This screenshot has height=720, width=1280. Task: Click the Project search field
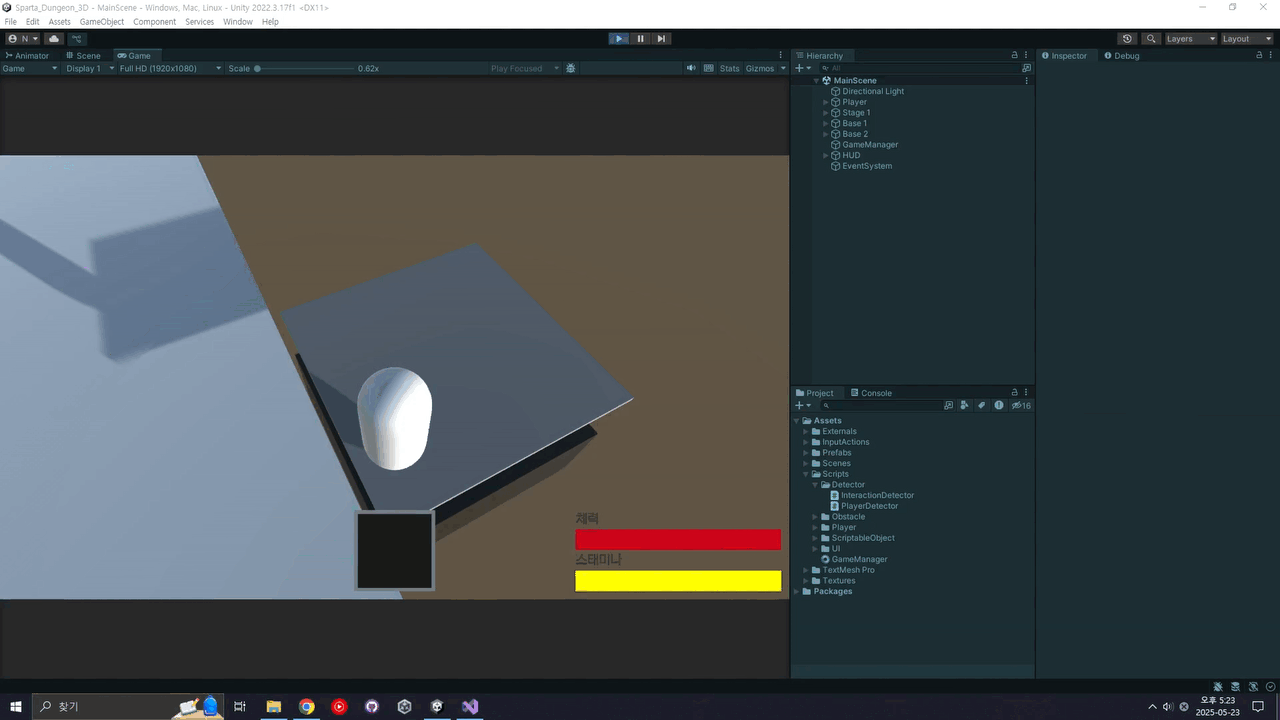pos(879,405)
